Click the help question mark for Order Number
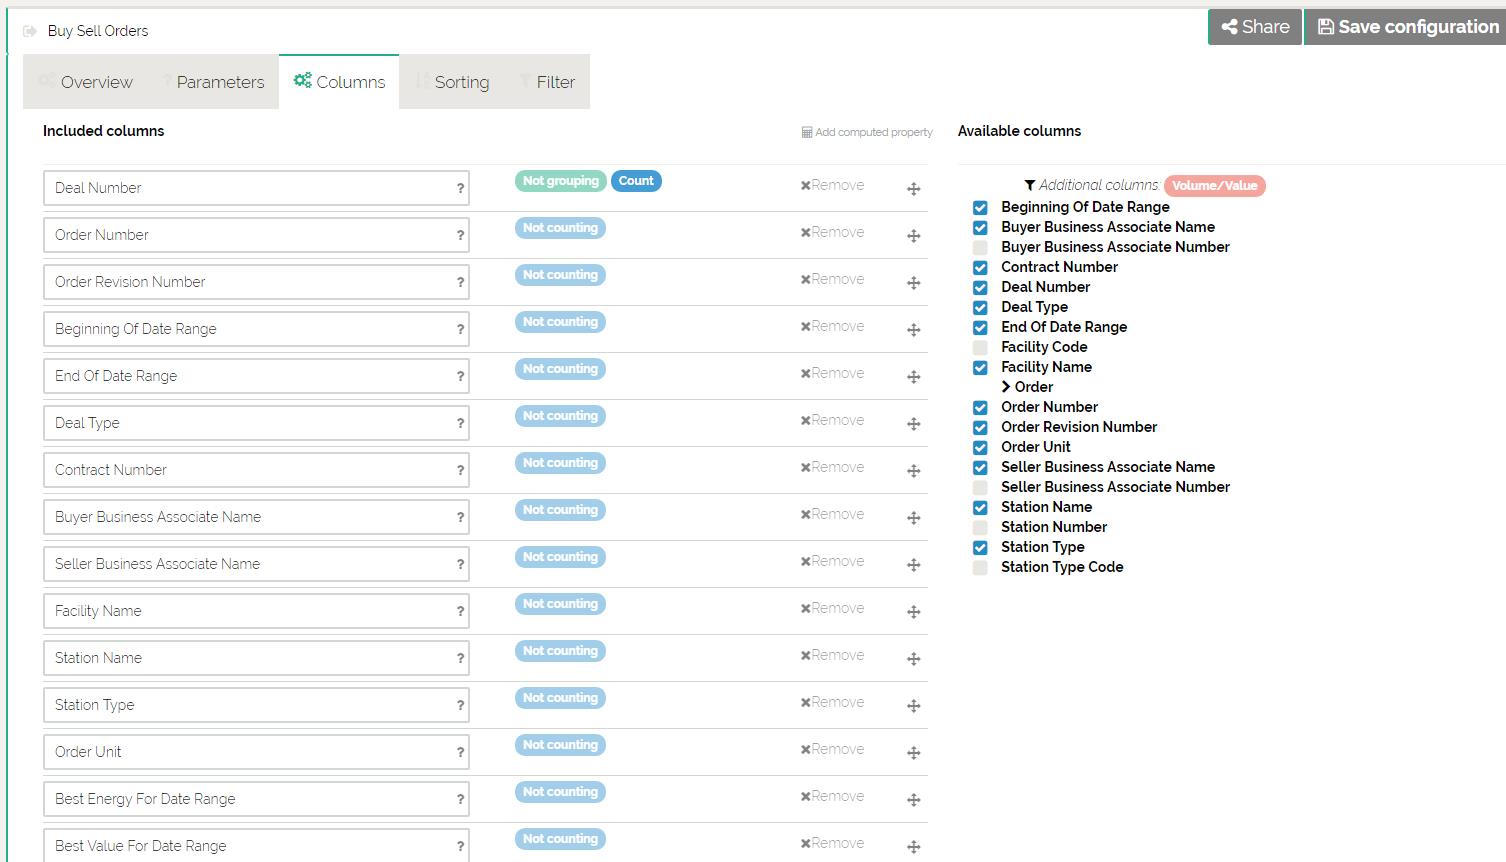 pos(460,236)
